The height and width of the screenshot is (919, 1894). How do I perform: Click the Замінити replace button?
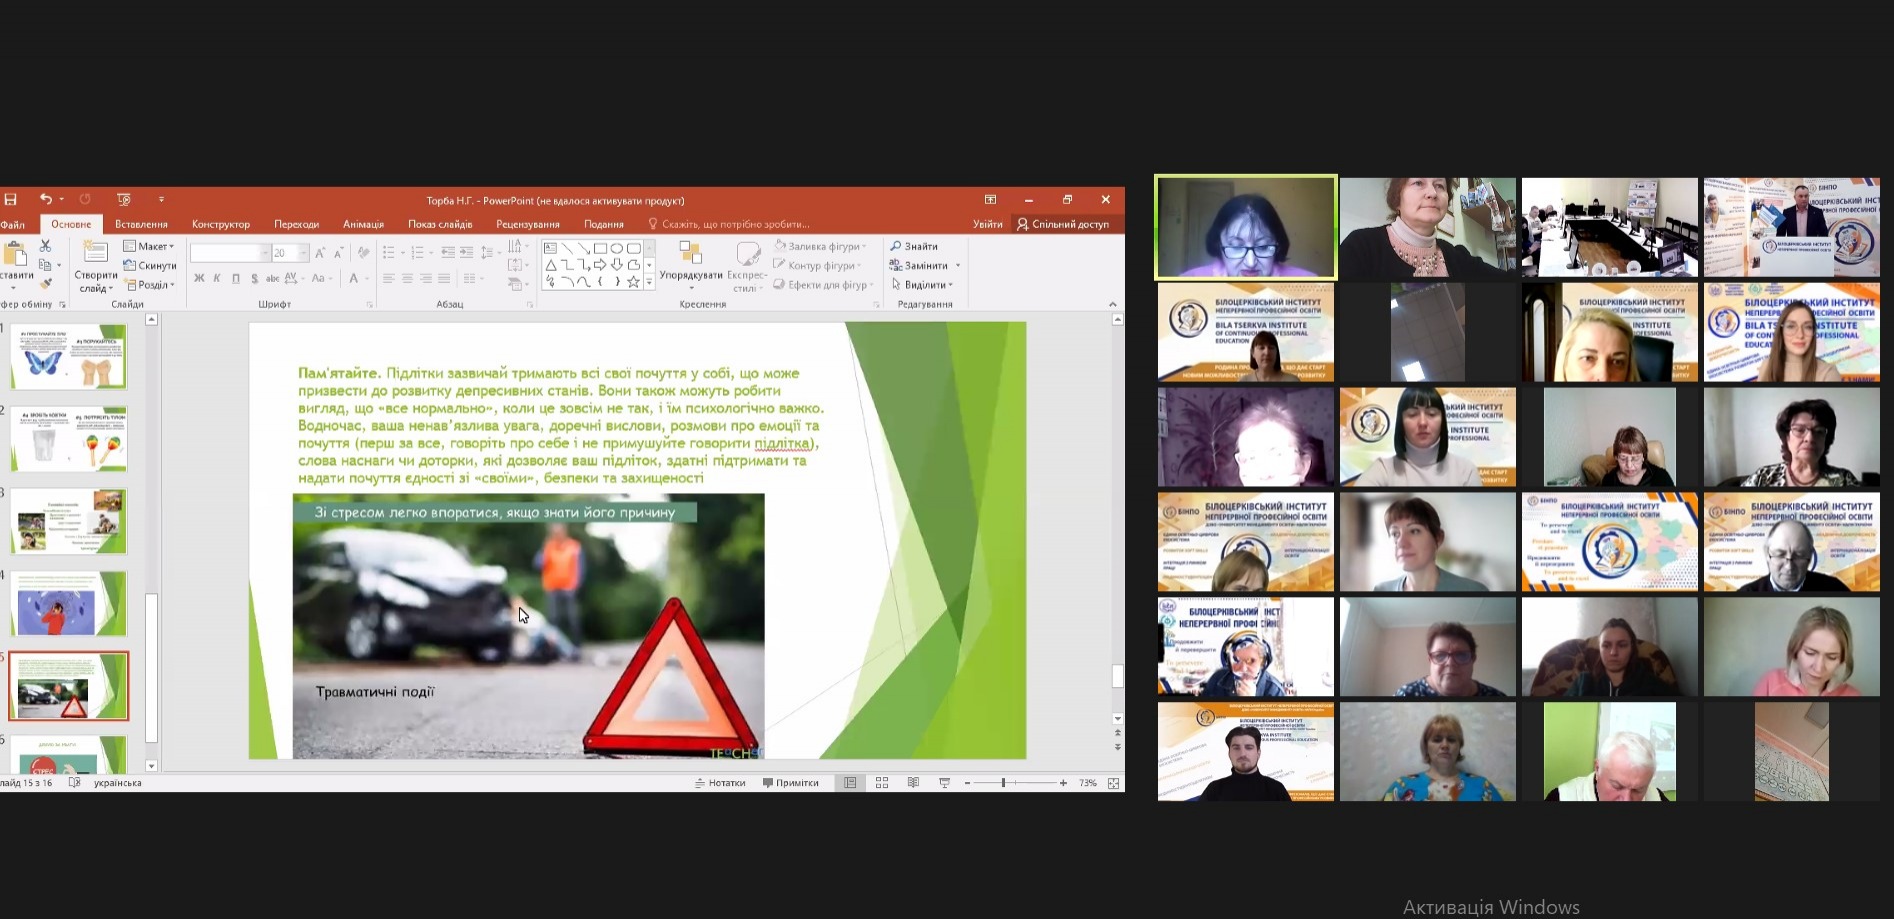(918, 266)
